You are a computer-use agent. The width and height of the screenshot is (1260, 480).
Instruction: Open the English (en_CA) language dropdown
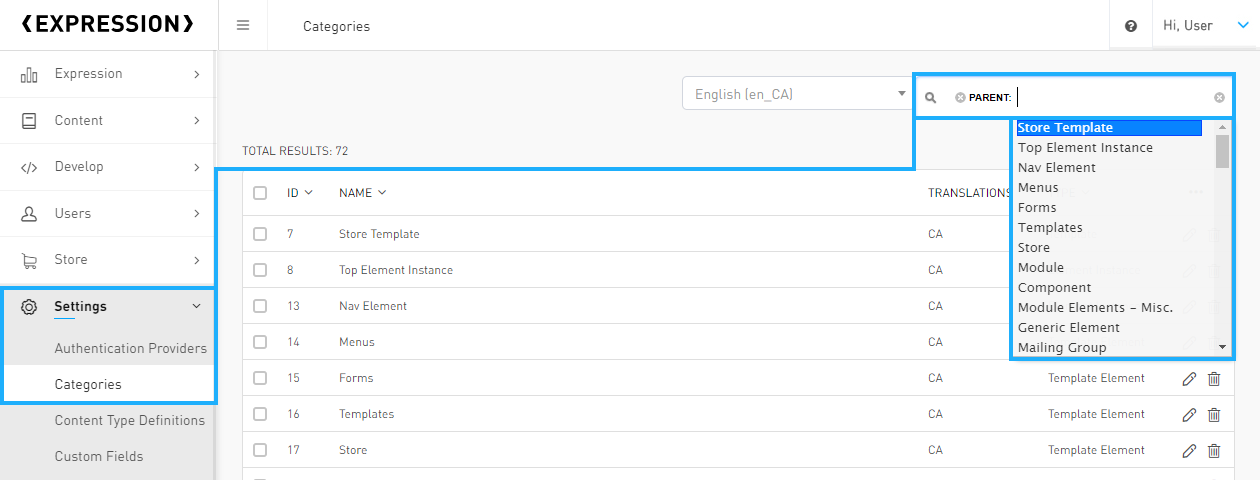795,95
